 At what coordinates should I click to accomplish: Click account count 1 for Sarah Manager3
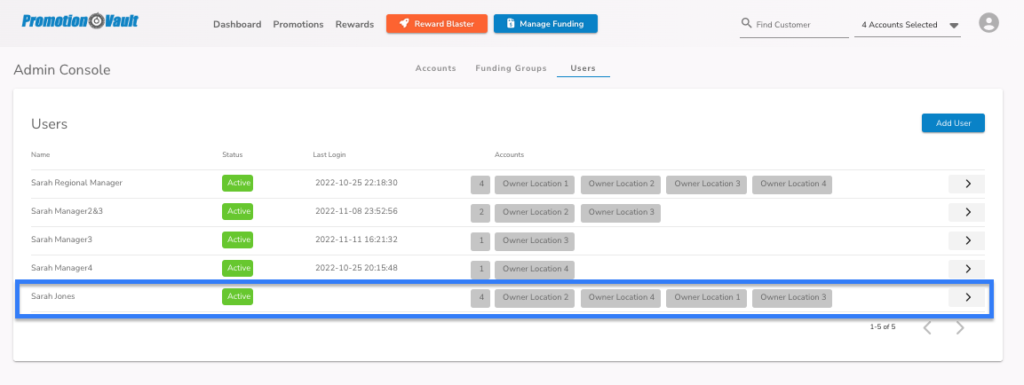pyautogui.click(x=481, y=241)
